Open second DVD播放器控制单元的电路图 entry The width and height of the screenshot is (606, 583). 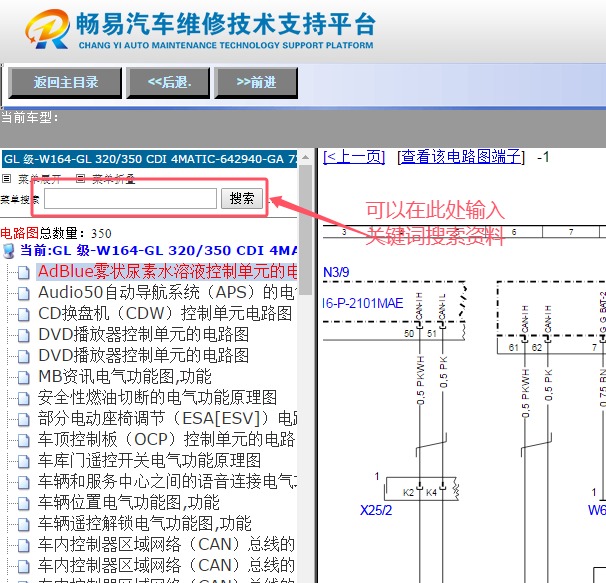[143, 355]
